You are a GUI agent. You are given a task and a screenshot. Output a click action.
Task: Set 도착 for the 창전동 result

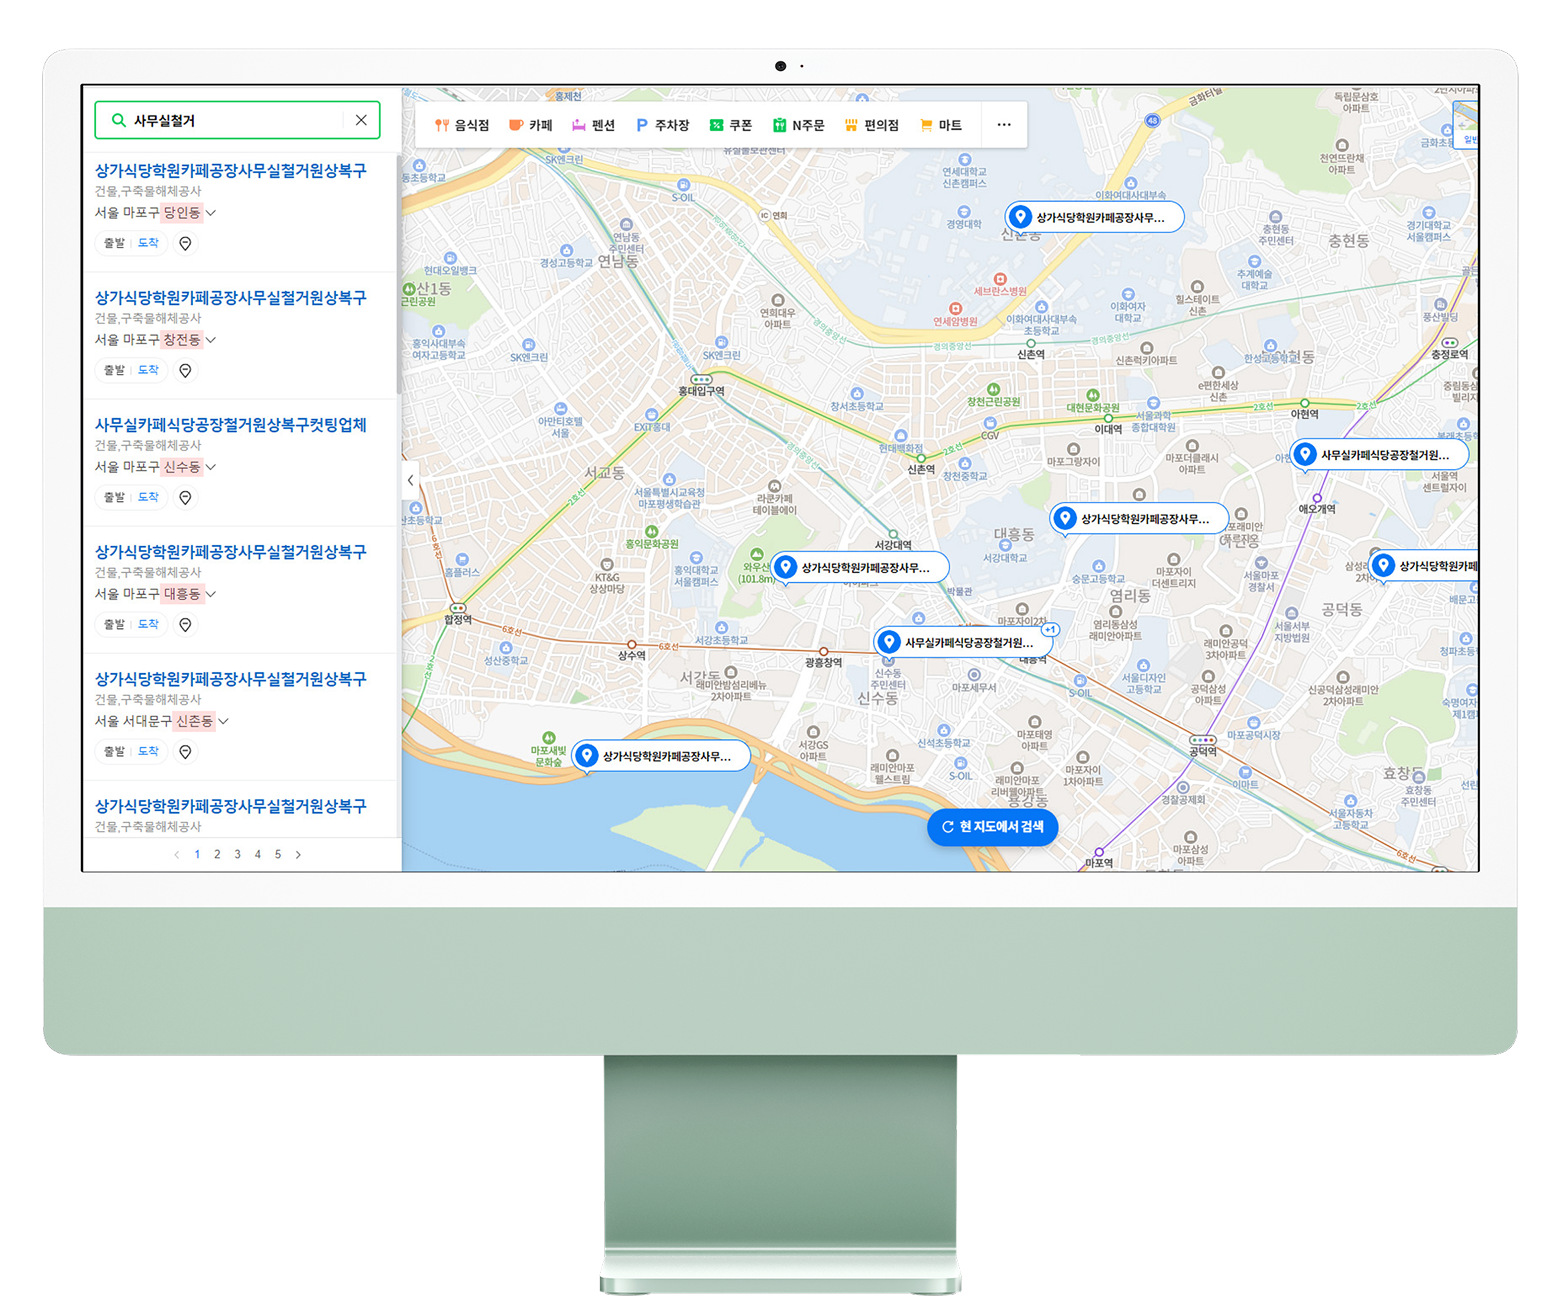point(148,370)
